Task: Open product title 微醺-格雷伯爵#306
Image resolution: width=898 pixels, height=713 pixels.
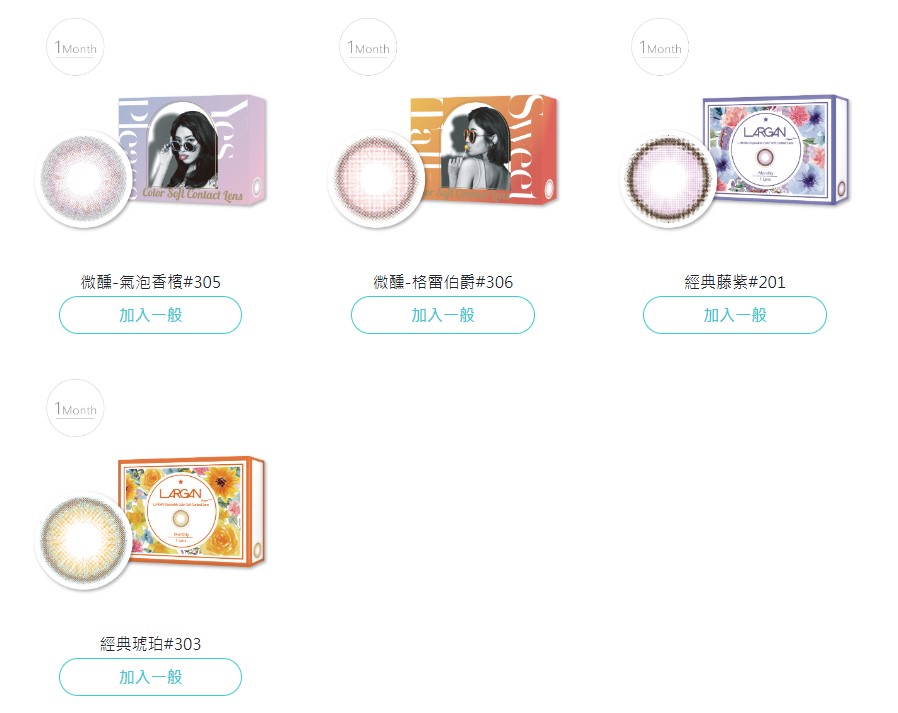Action: tap(443, 282)
